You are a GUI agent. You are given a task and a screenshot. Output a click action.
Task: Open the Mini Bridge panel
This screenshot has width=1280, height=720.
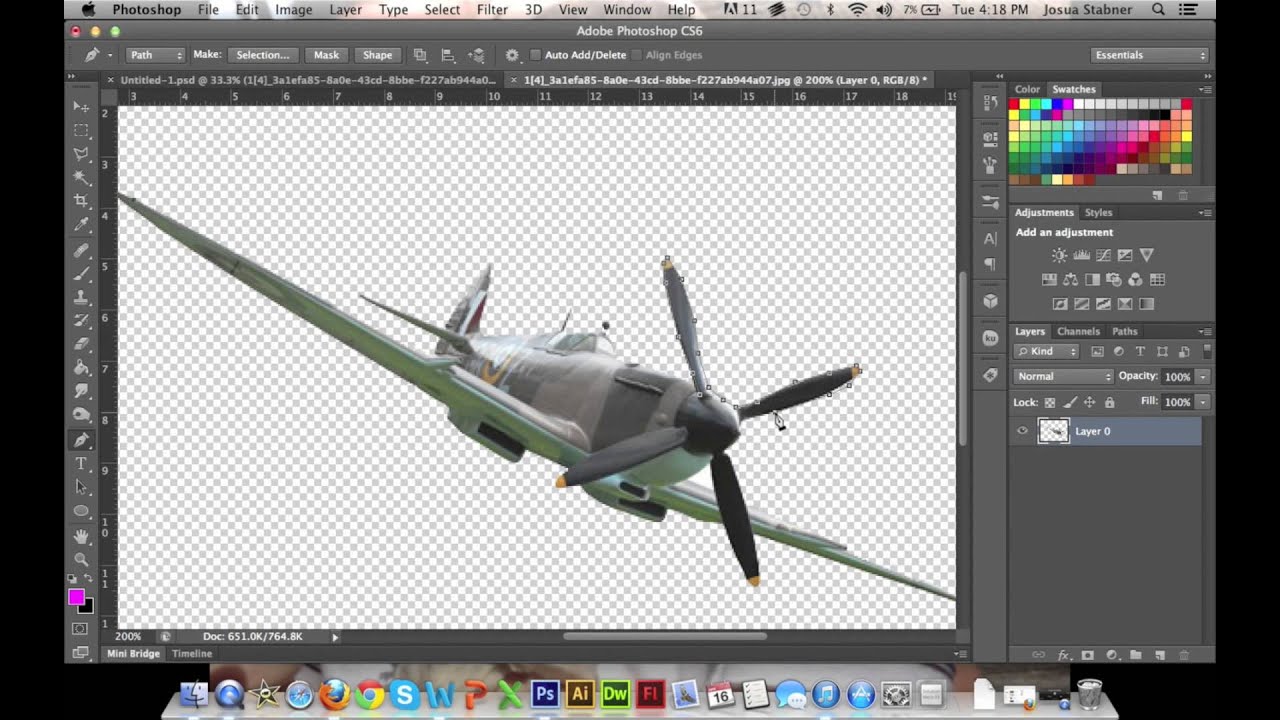pos(133,653)
